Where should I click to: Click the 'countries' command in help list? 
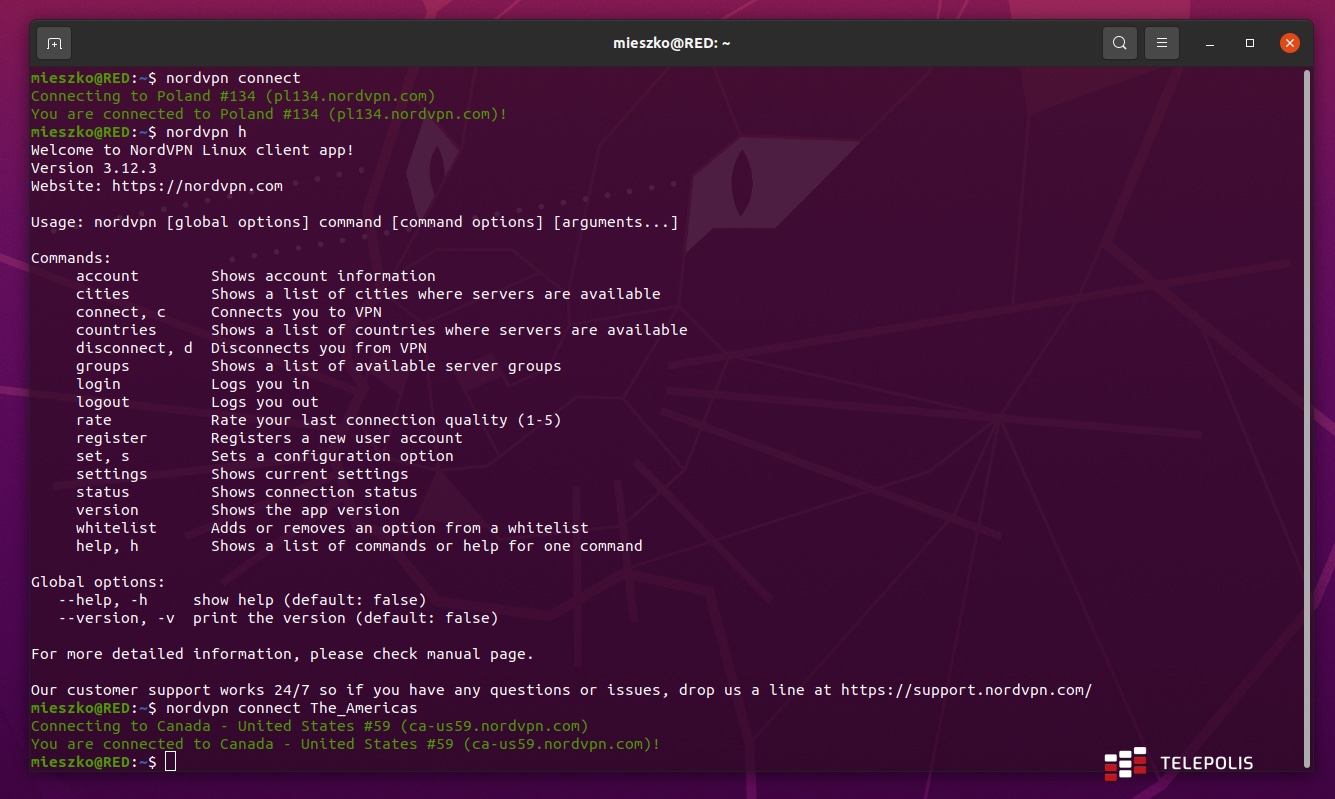click(x=116, y=330)
